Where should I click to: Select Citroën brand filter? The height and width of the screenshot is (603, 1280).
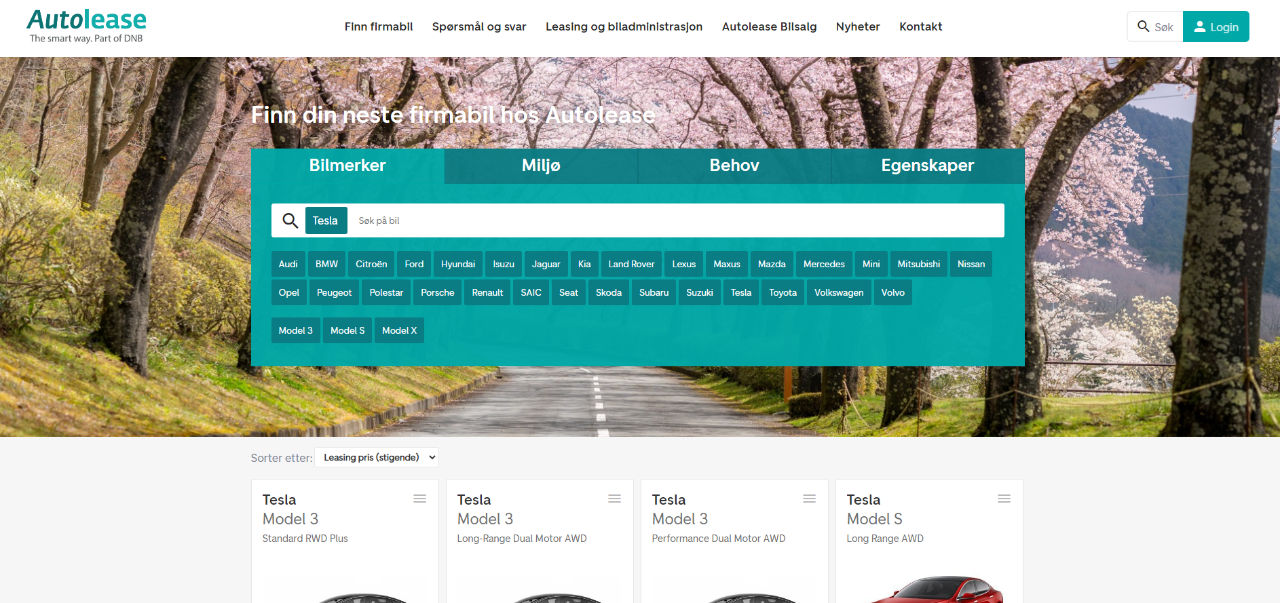click(371, 264)
